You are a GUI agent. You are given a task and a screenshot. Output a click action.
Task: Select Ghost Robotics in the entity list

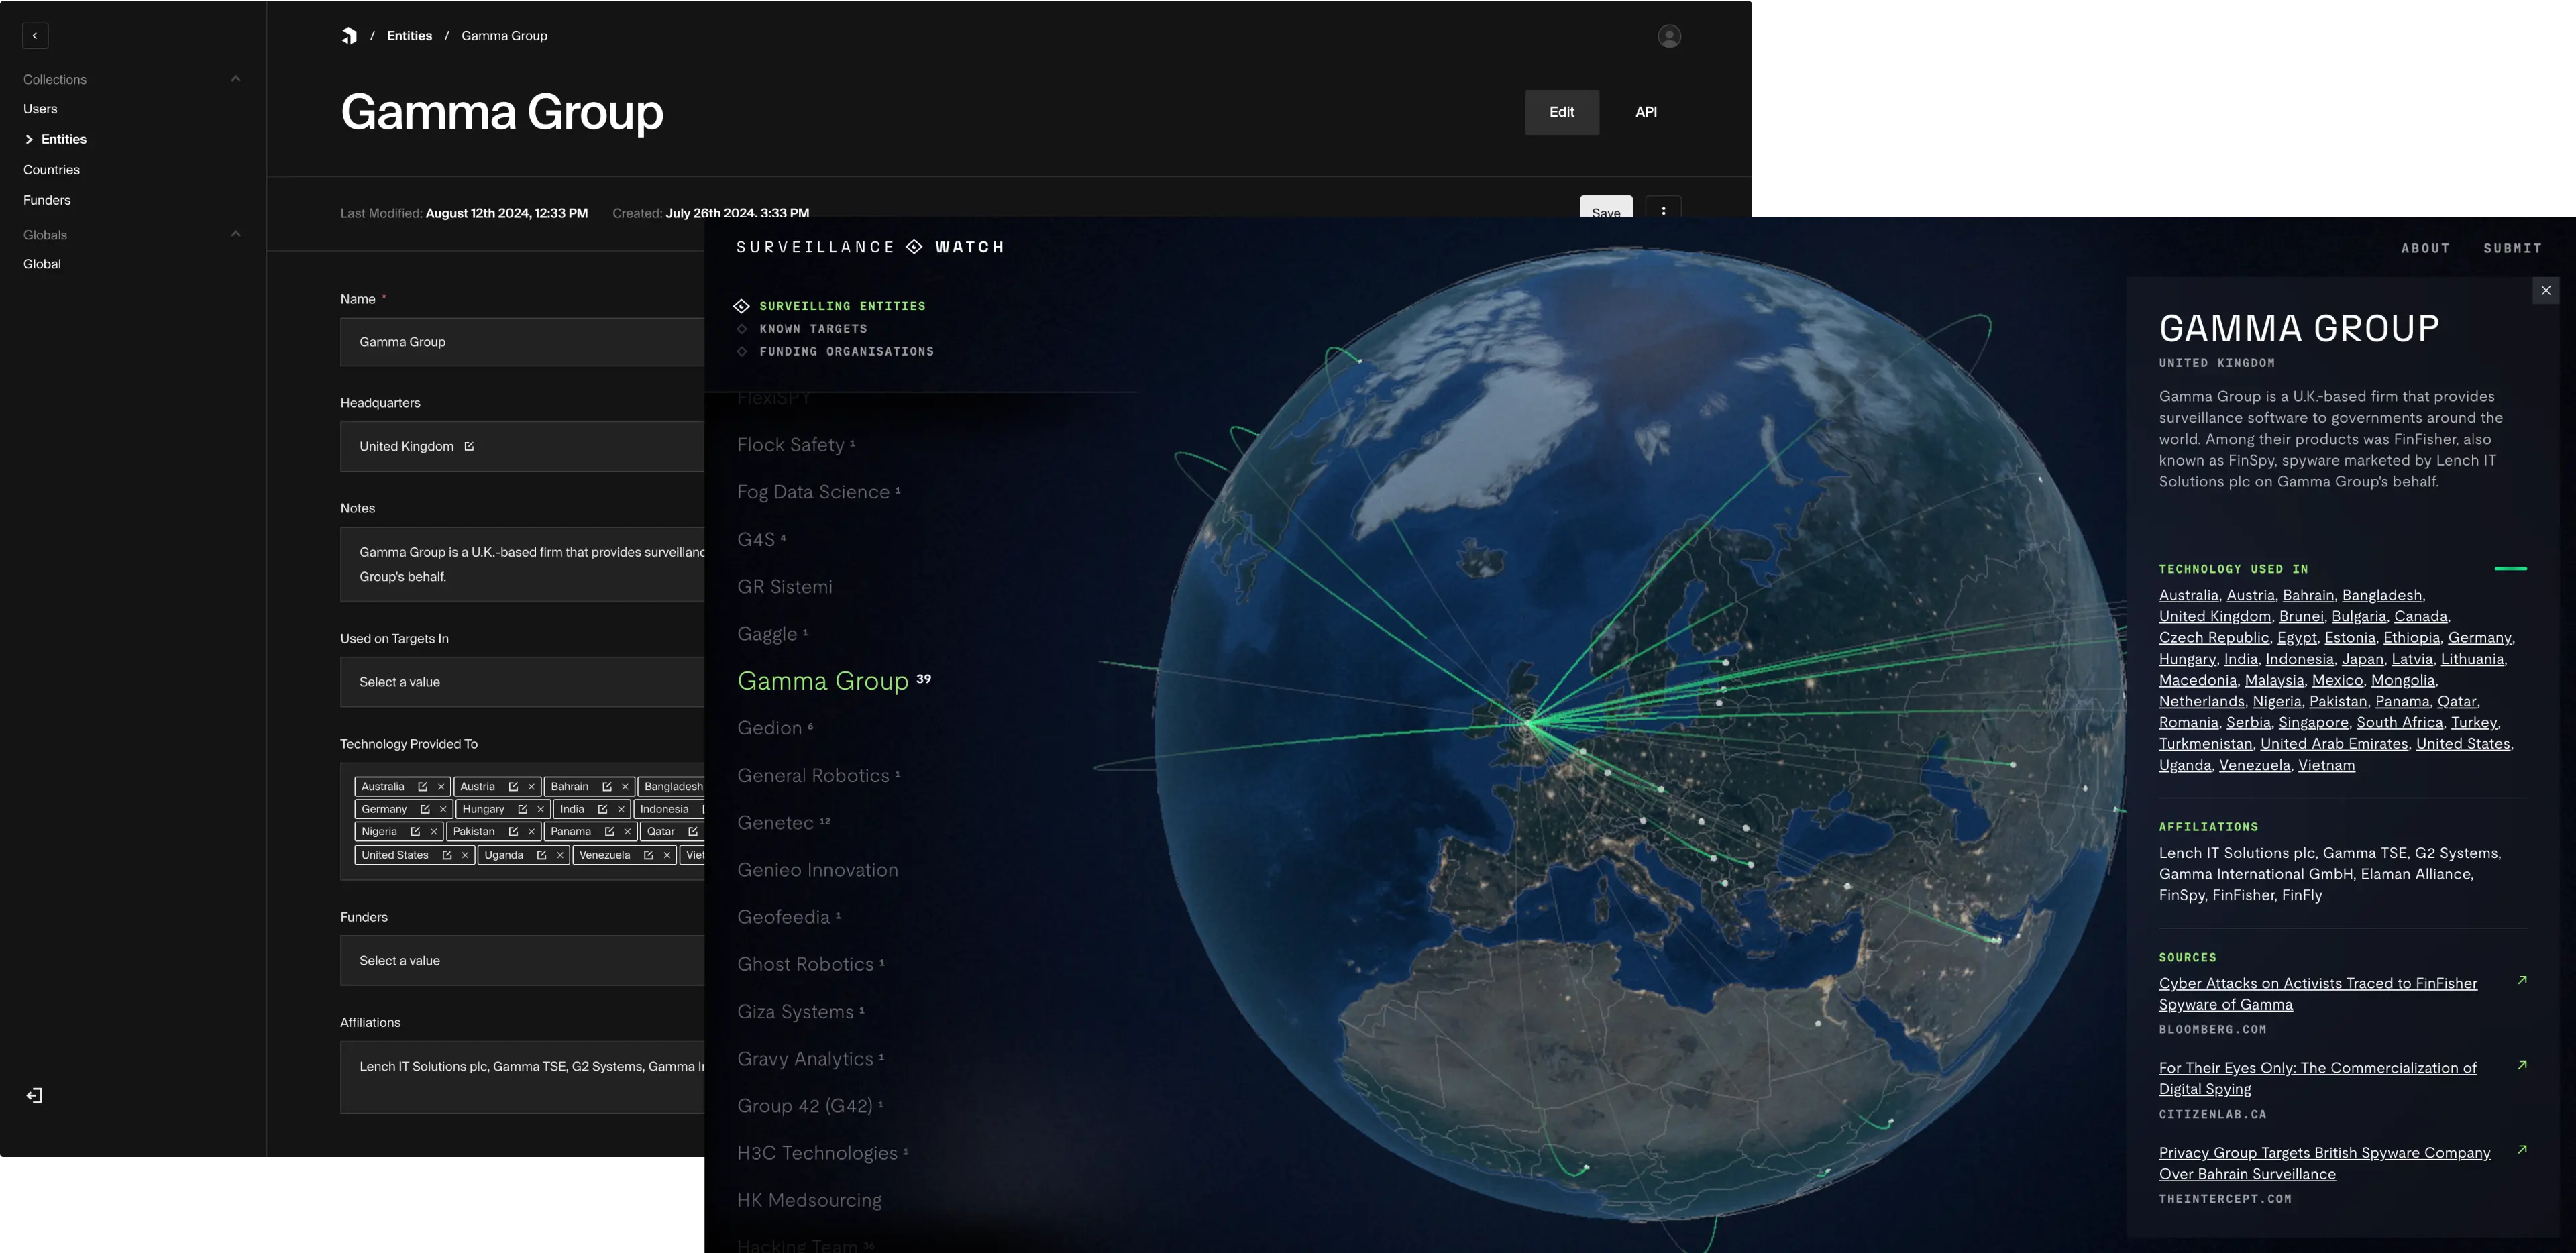pos(805,964)
